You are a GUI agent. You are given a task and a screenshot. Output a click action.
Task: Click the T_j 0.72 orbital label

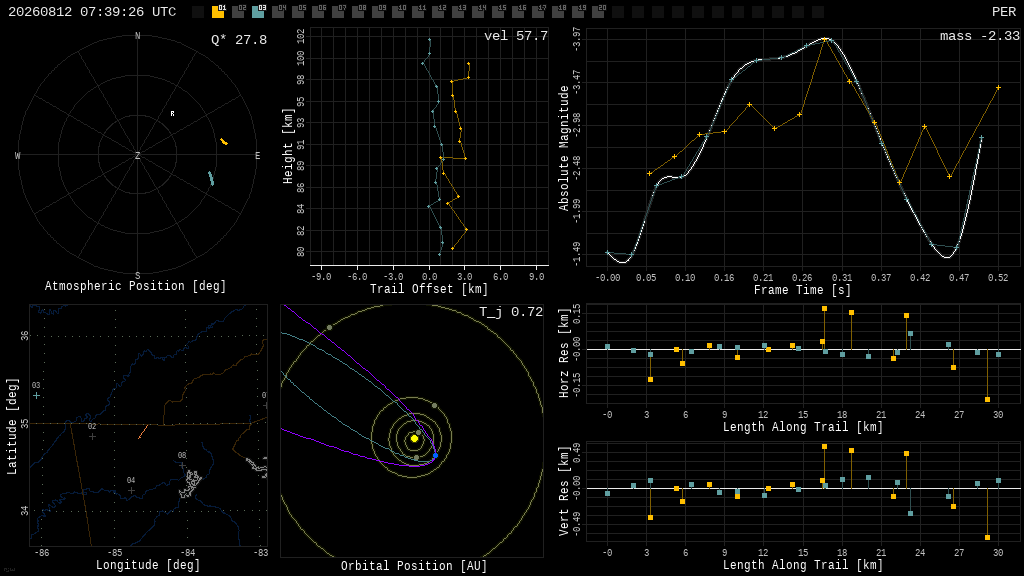coord(511,312)
